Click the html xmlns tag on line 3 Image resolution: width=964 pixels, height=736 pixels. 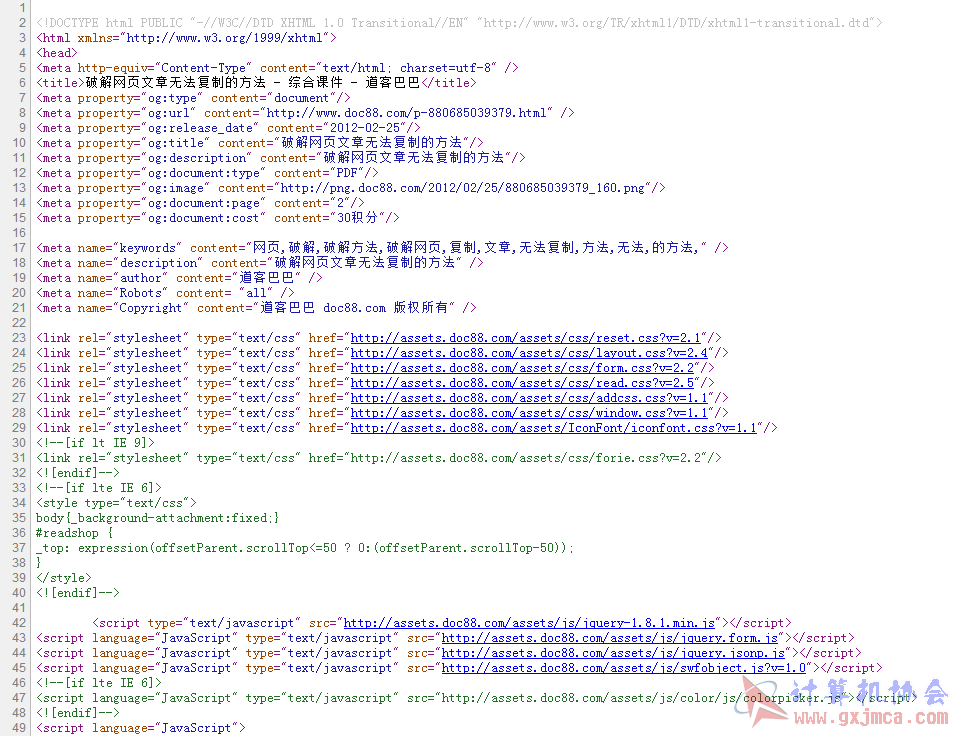click(186, 38)
